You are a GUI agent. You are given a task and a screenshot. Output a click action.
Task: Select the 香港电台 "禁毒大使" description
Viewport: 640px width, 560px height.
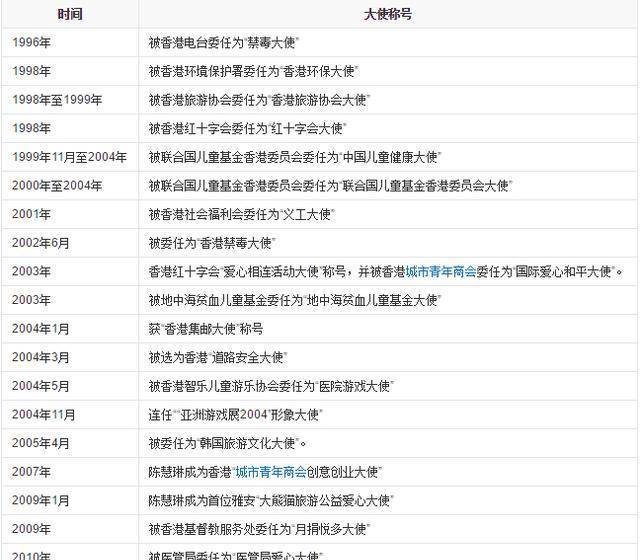pyautogui.click(x=224, y=42)
